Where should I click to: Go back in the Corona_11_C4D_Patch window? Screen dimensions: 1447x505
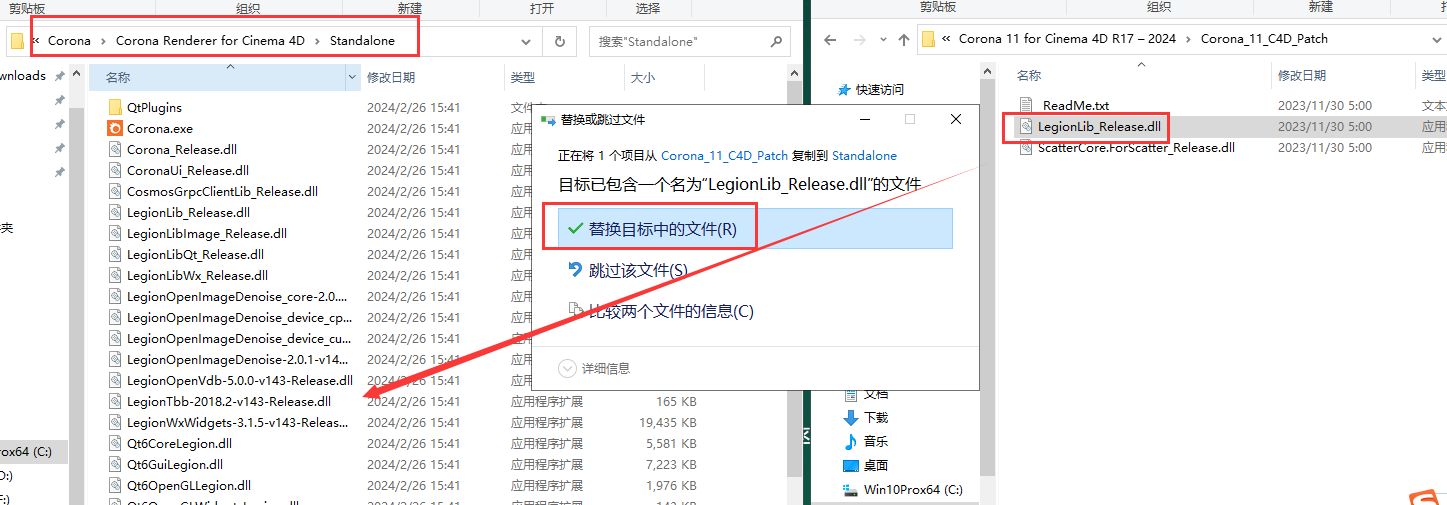(x=829, y=40)
